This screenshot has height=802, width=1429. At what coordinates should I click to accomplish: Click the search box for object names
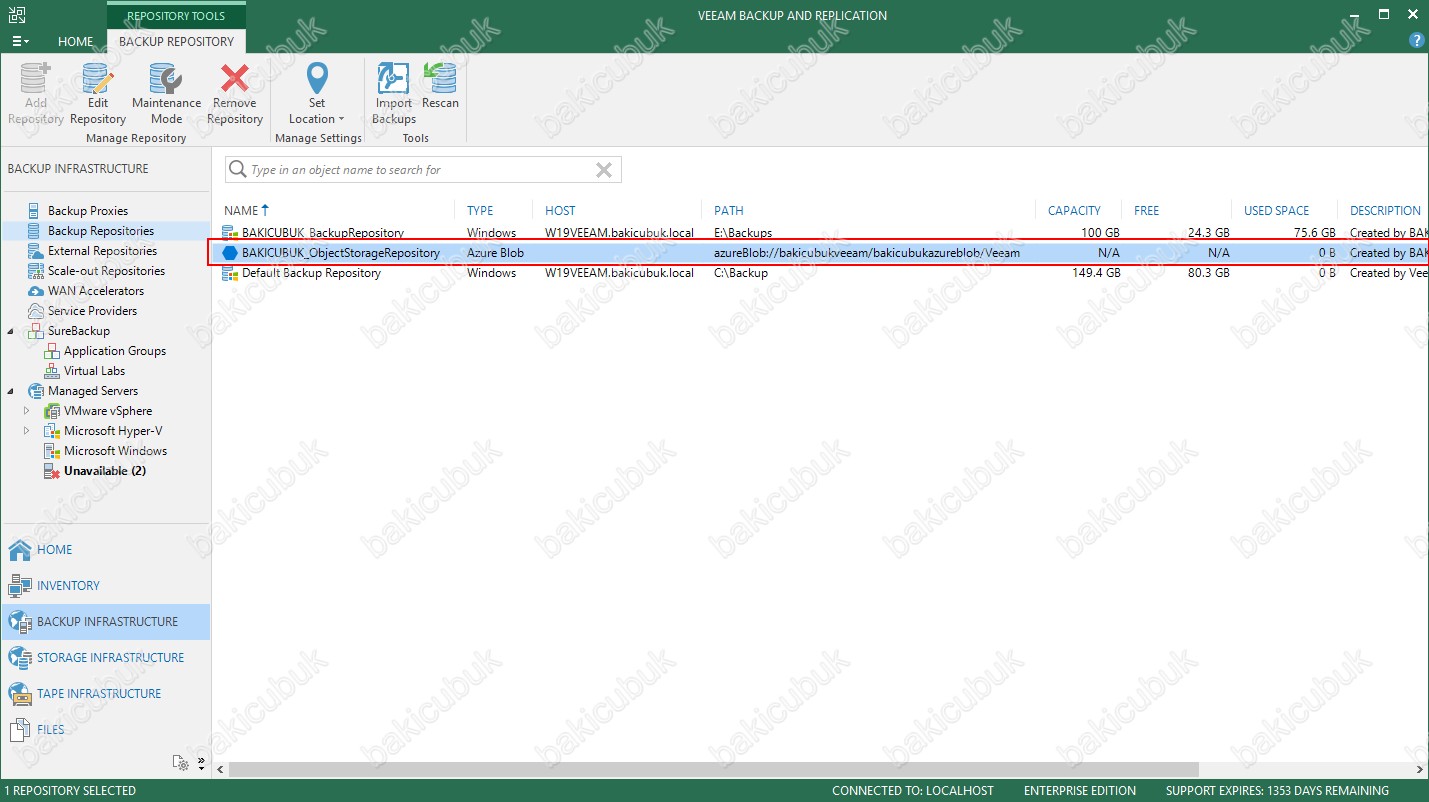pyautogui.click(x=423, y=170)
